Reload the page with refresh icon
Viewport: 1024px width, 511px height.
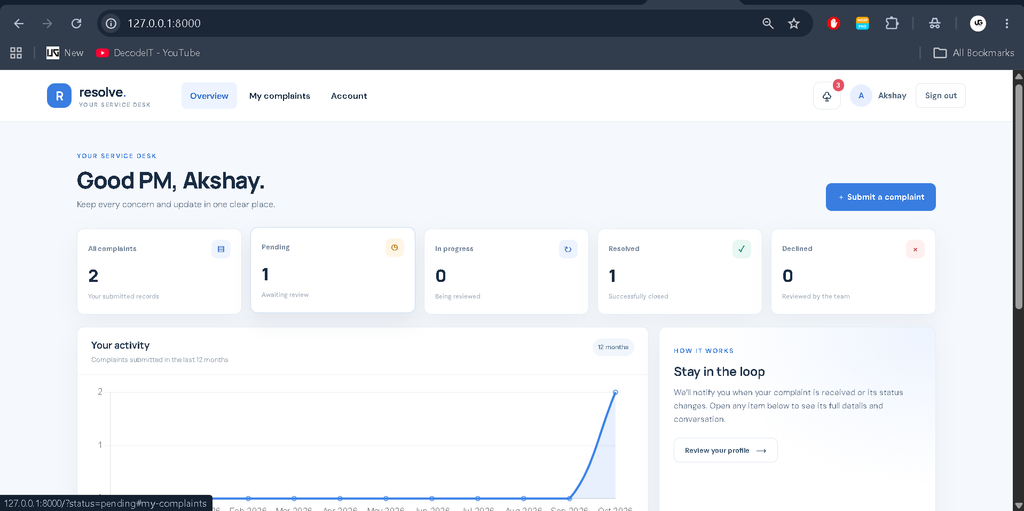click(x=76, y=24)
